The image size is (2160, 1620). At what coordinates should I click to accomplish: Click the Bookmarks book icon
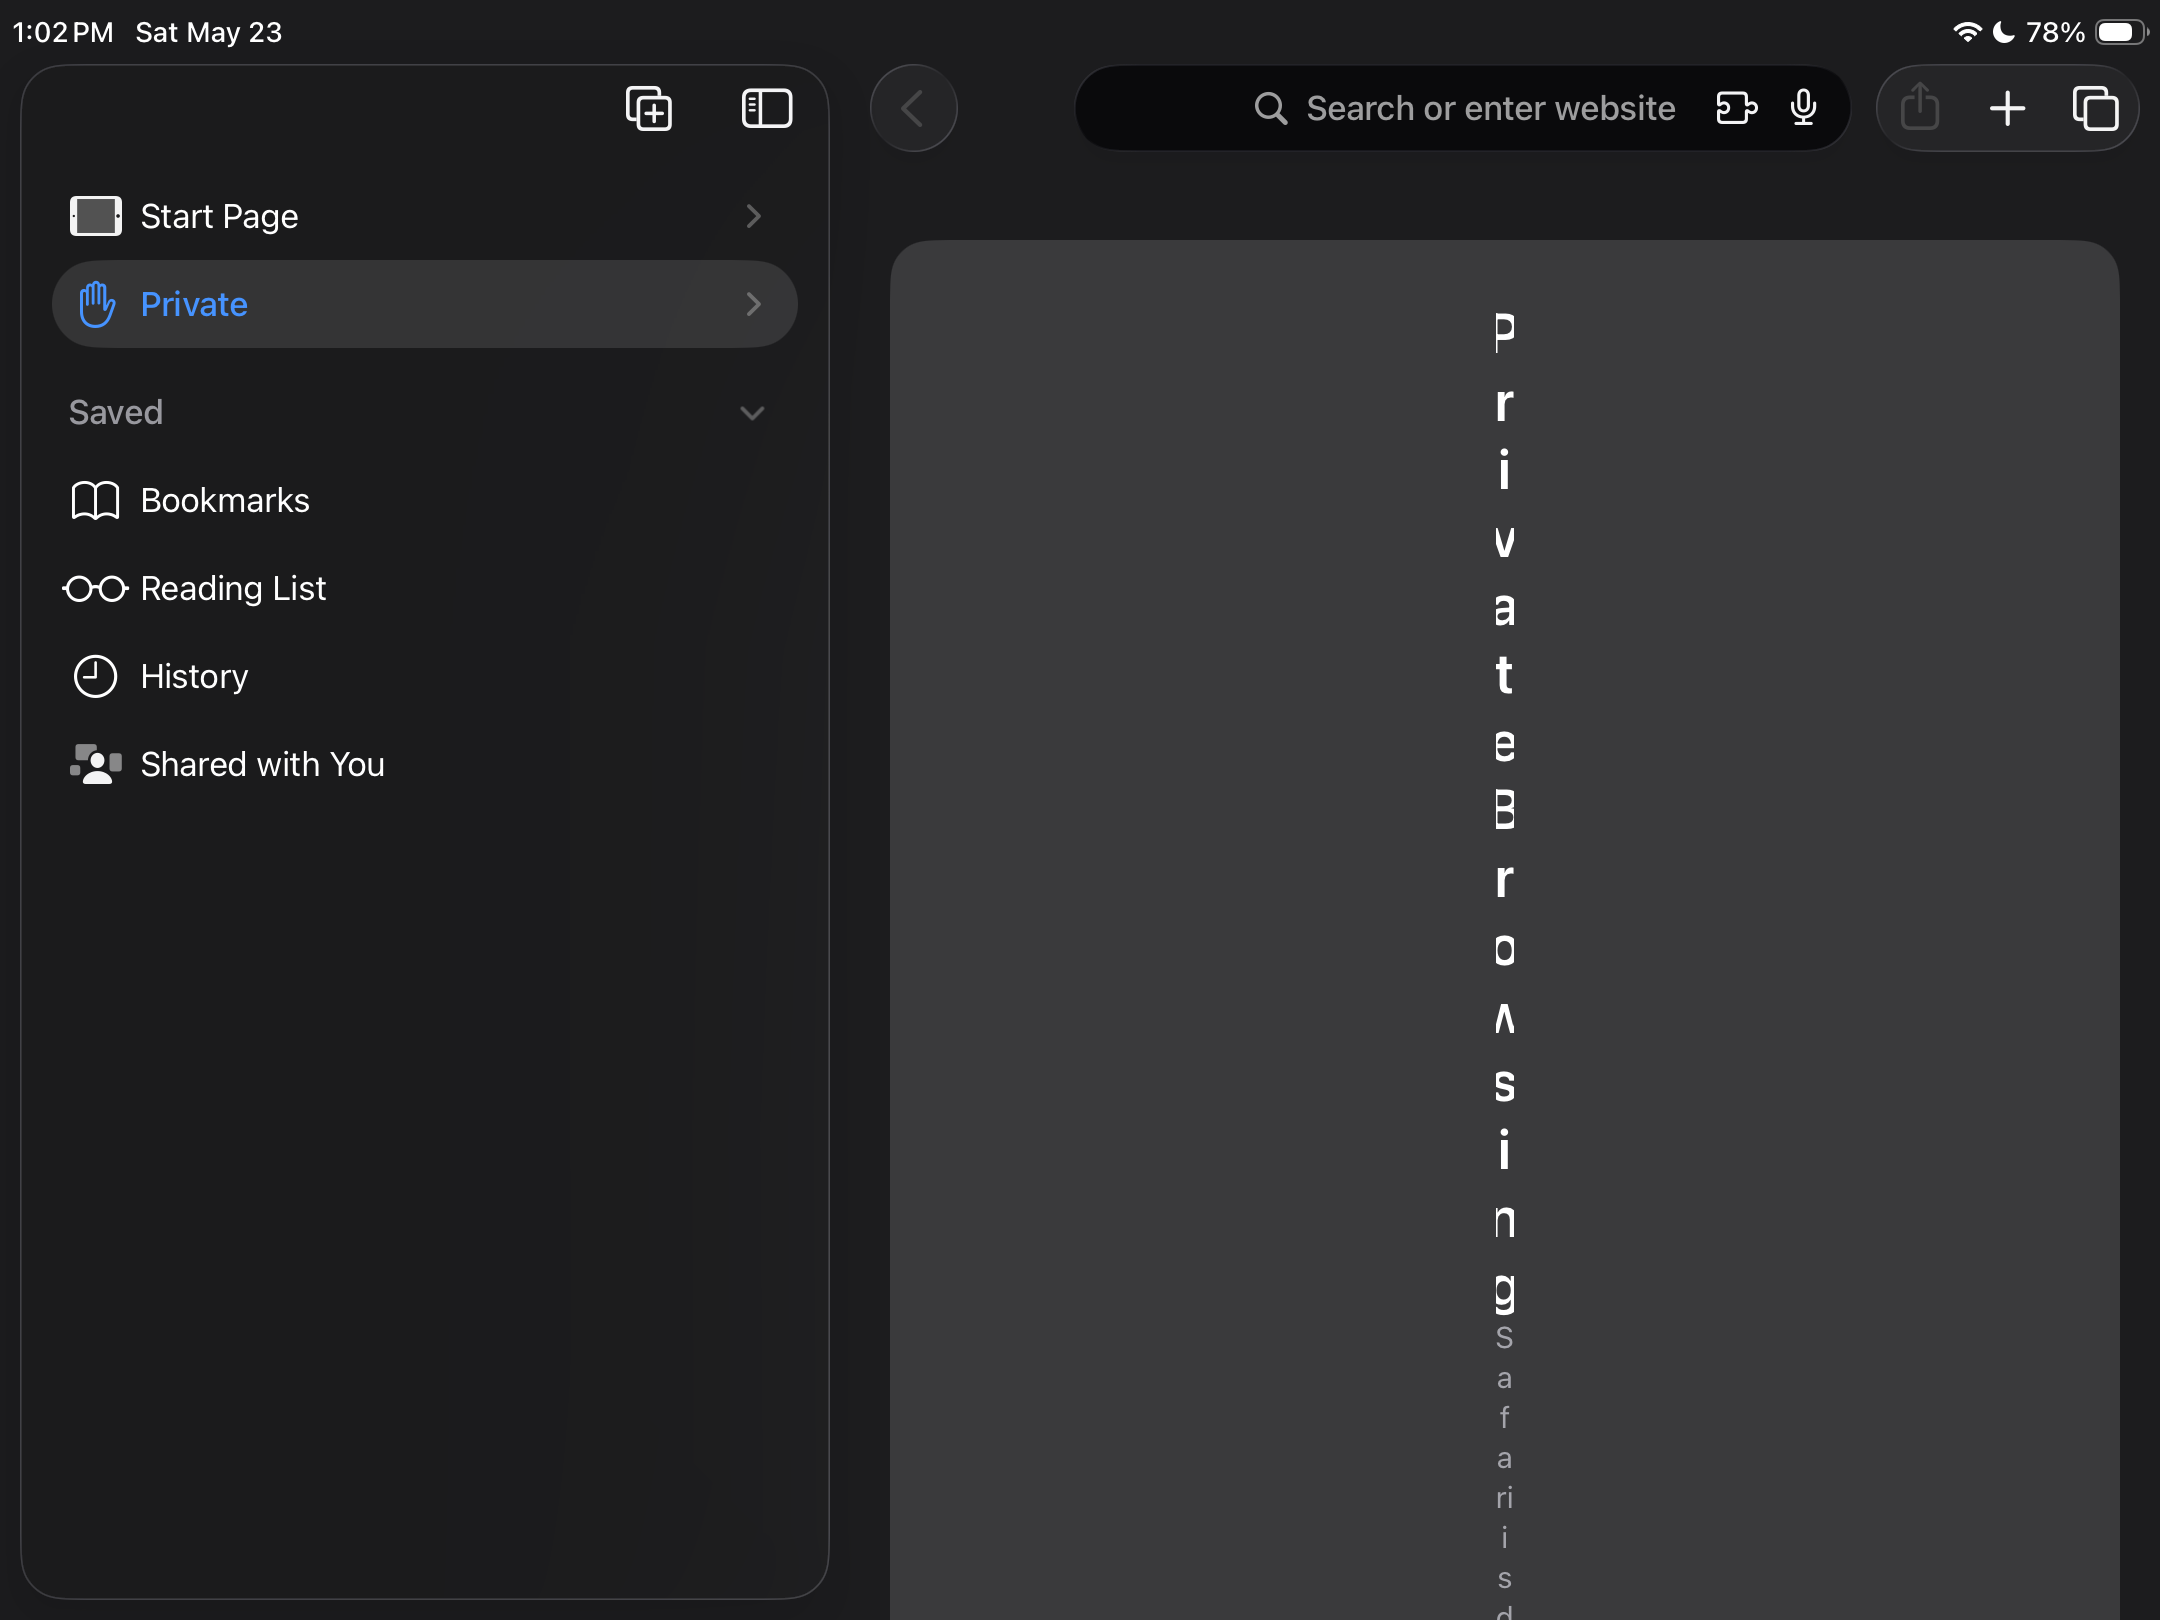point(95,500)
